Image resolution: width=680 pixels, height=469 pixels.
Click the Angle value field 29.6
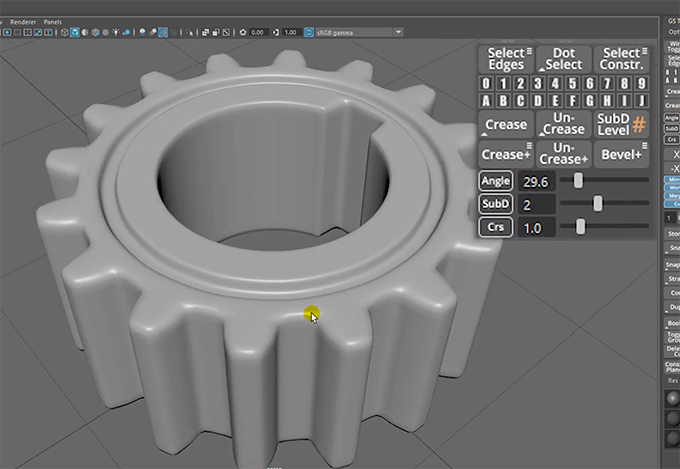(537, 181)
